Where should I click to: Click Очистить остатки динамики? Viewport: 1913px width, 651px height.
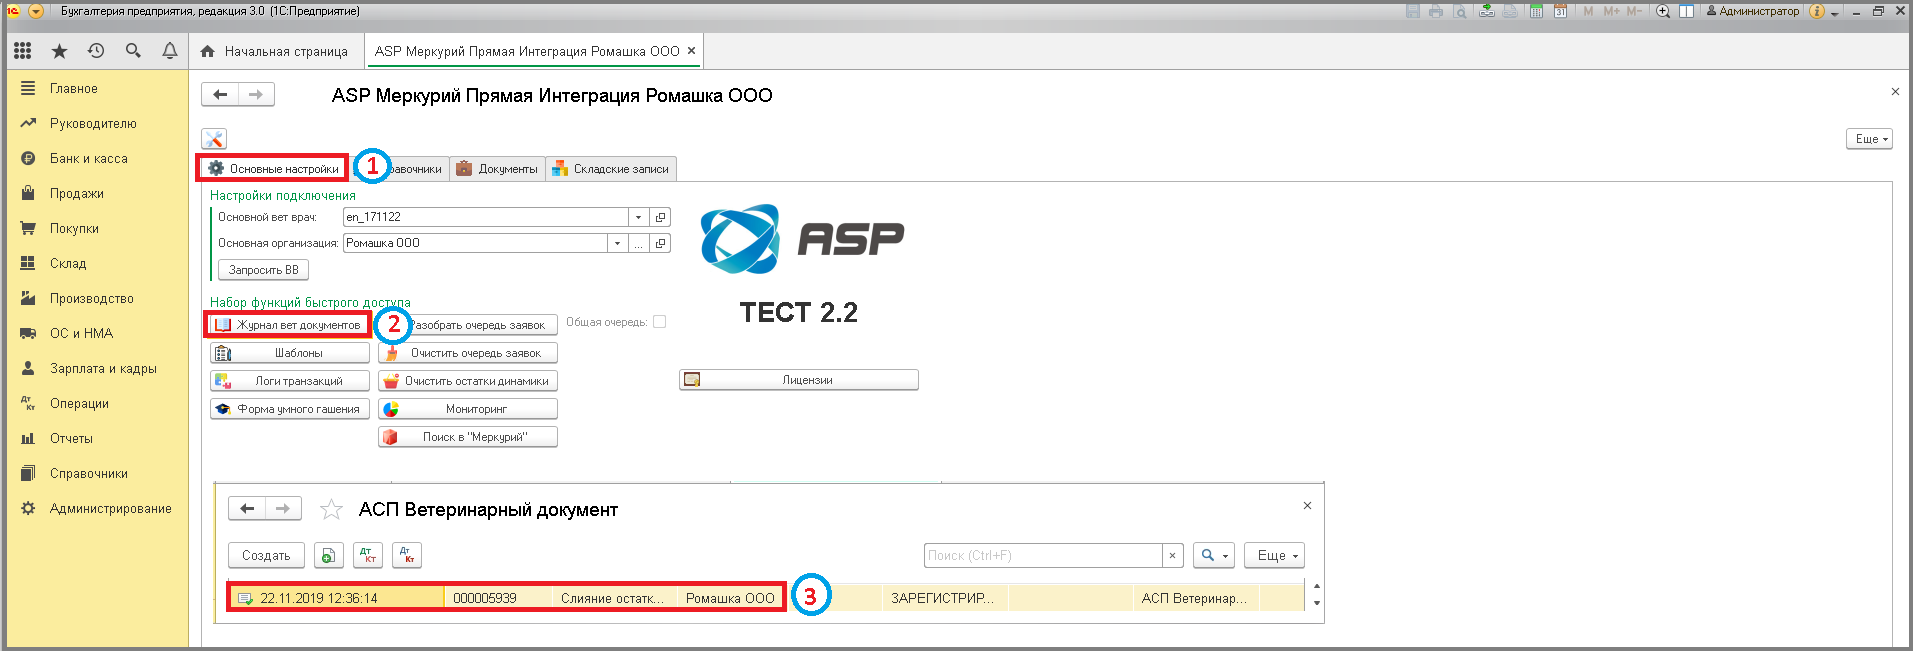pyautogui.click(x=468, y=381)
